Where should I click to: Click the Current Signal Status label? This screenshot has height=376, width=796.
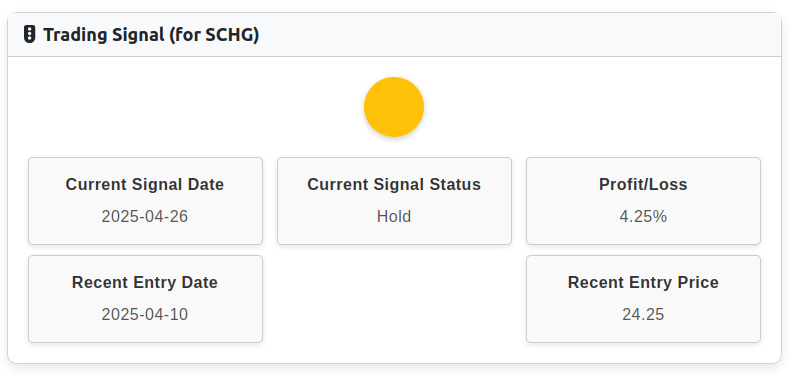394,184
